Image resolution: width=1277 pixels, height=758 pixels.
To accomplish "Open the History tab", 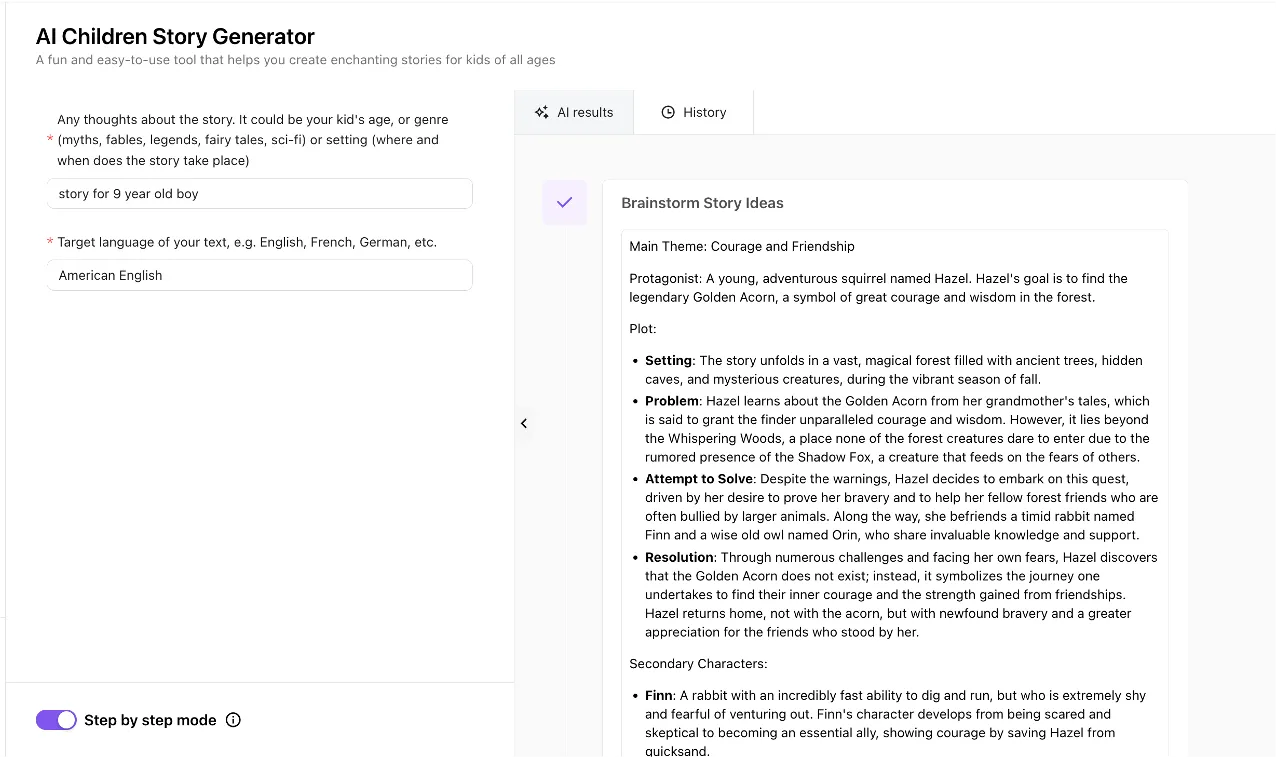I will [x=694, y=112].
